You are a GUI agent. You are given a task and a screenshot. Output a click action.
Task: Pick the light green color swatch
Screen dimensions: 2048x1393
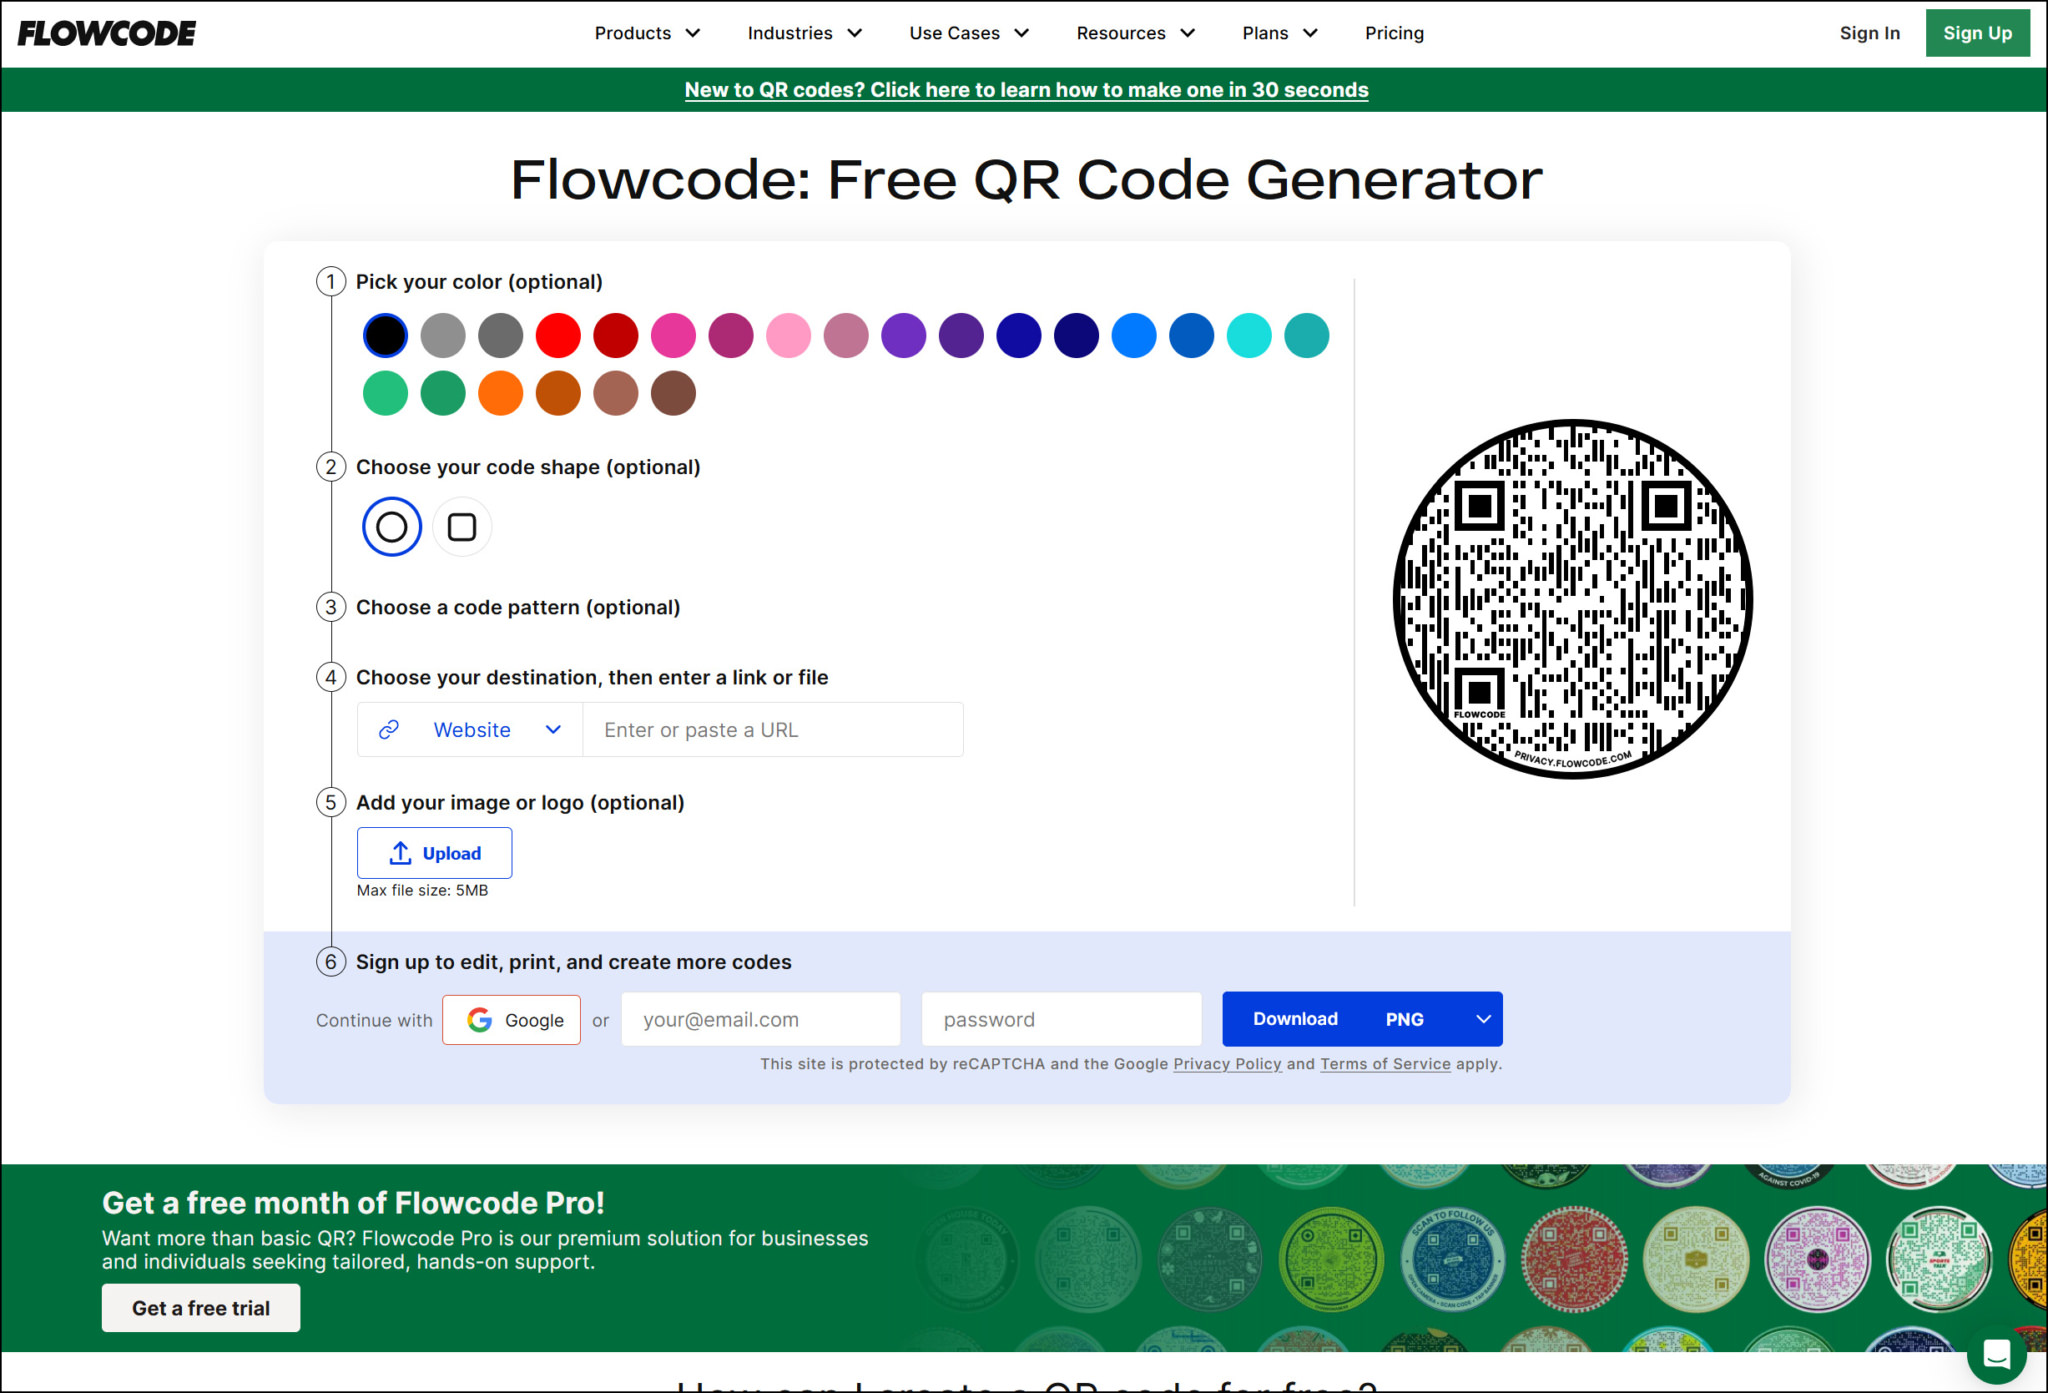tap(385, 393)
